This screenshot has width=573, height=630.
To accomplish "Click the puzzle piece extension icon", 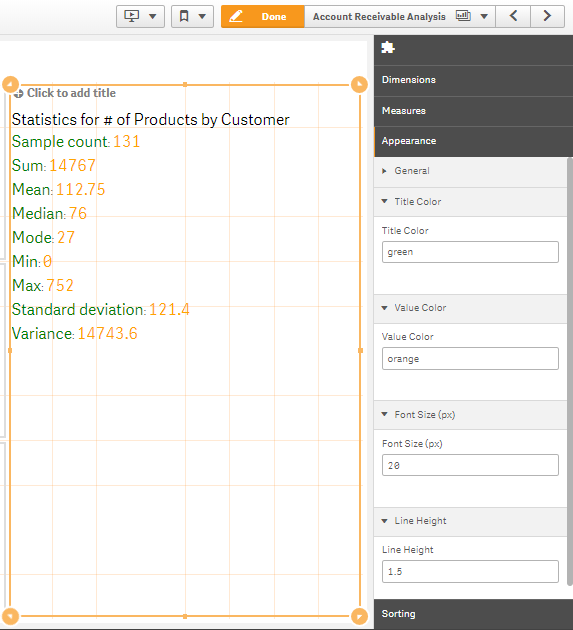I will coord(388,47).
